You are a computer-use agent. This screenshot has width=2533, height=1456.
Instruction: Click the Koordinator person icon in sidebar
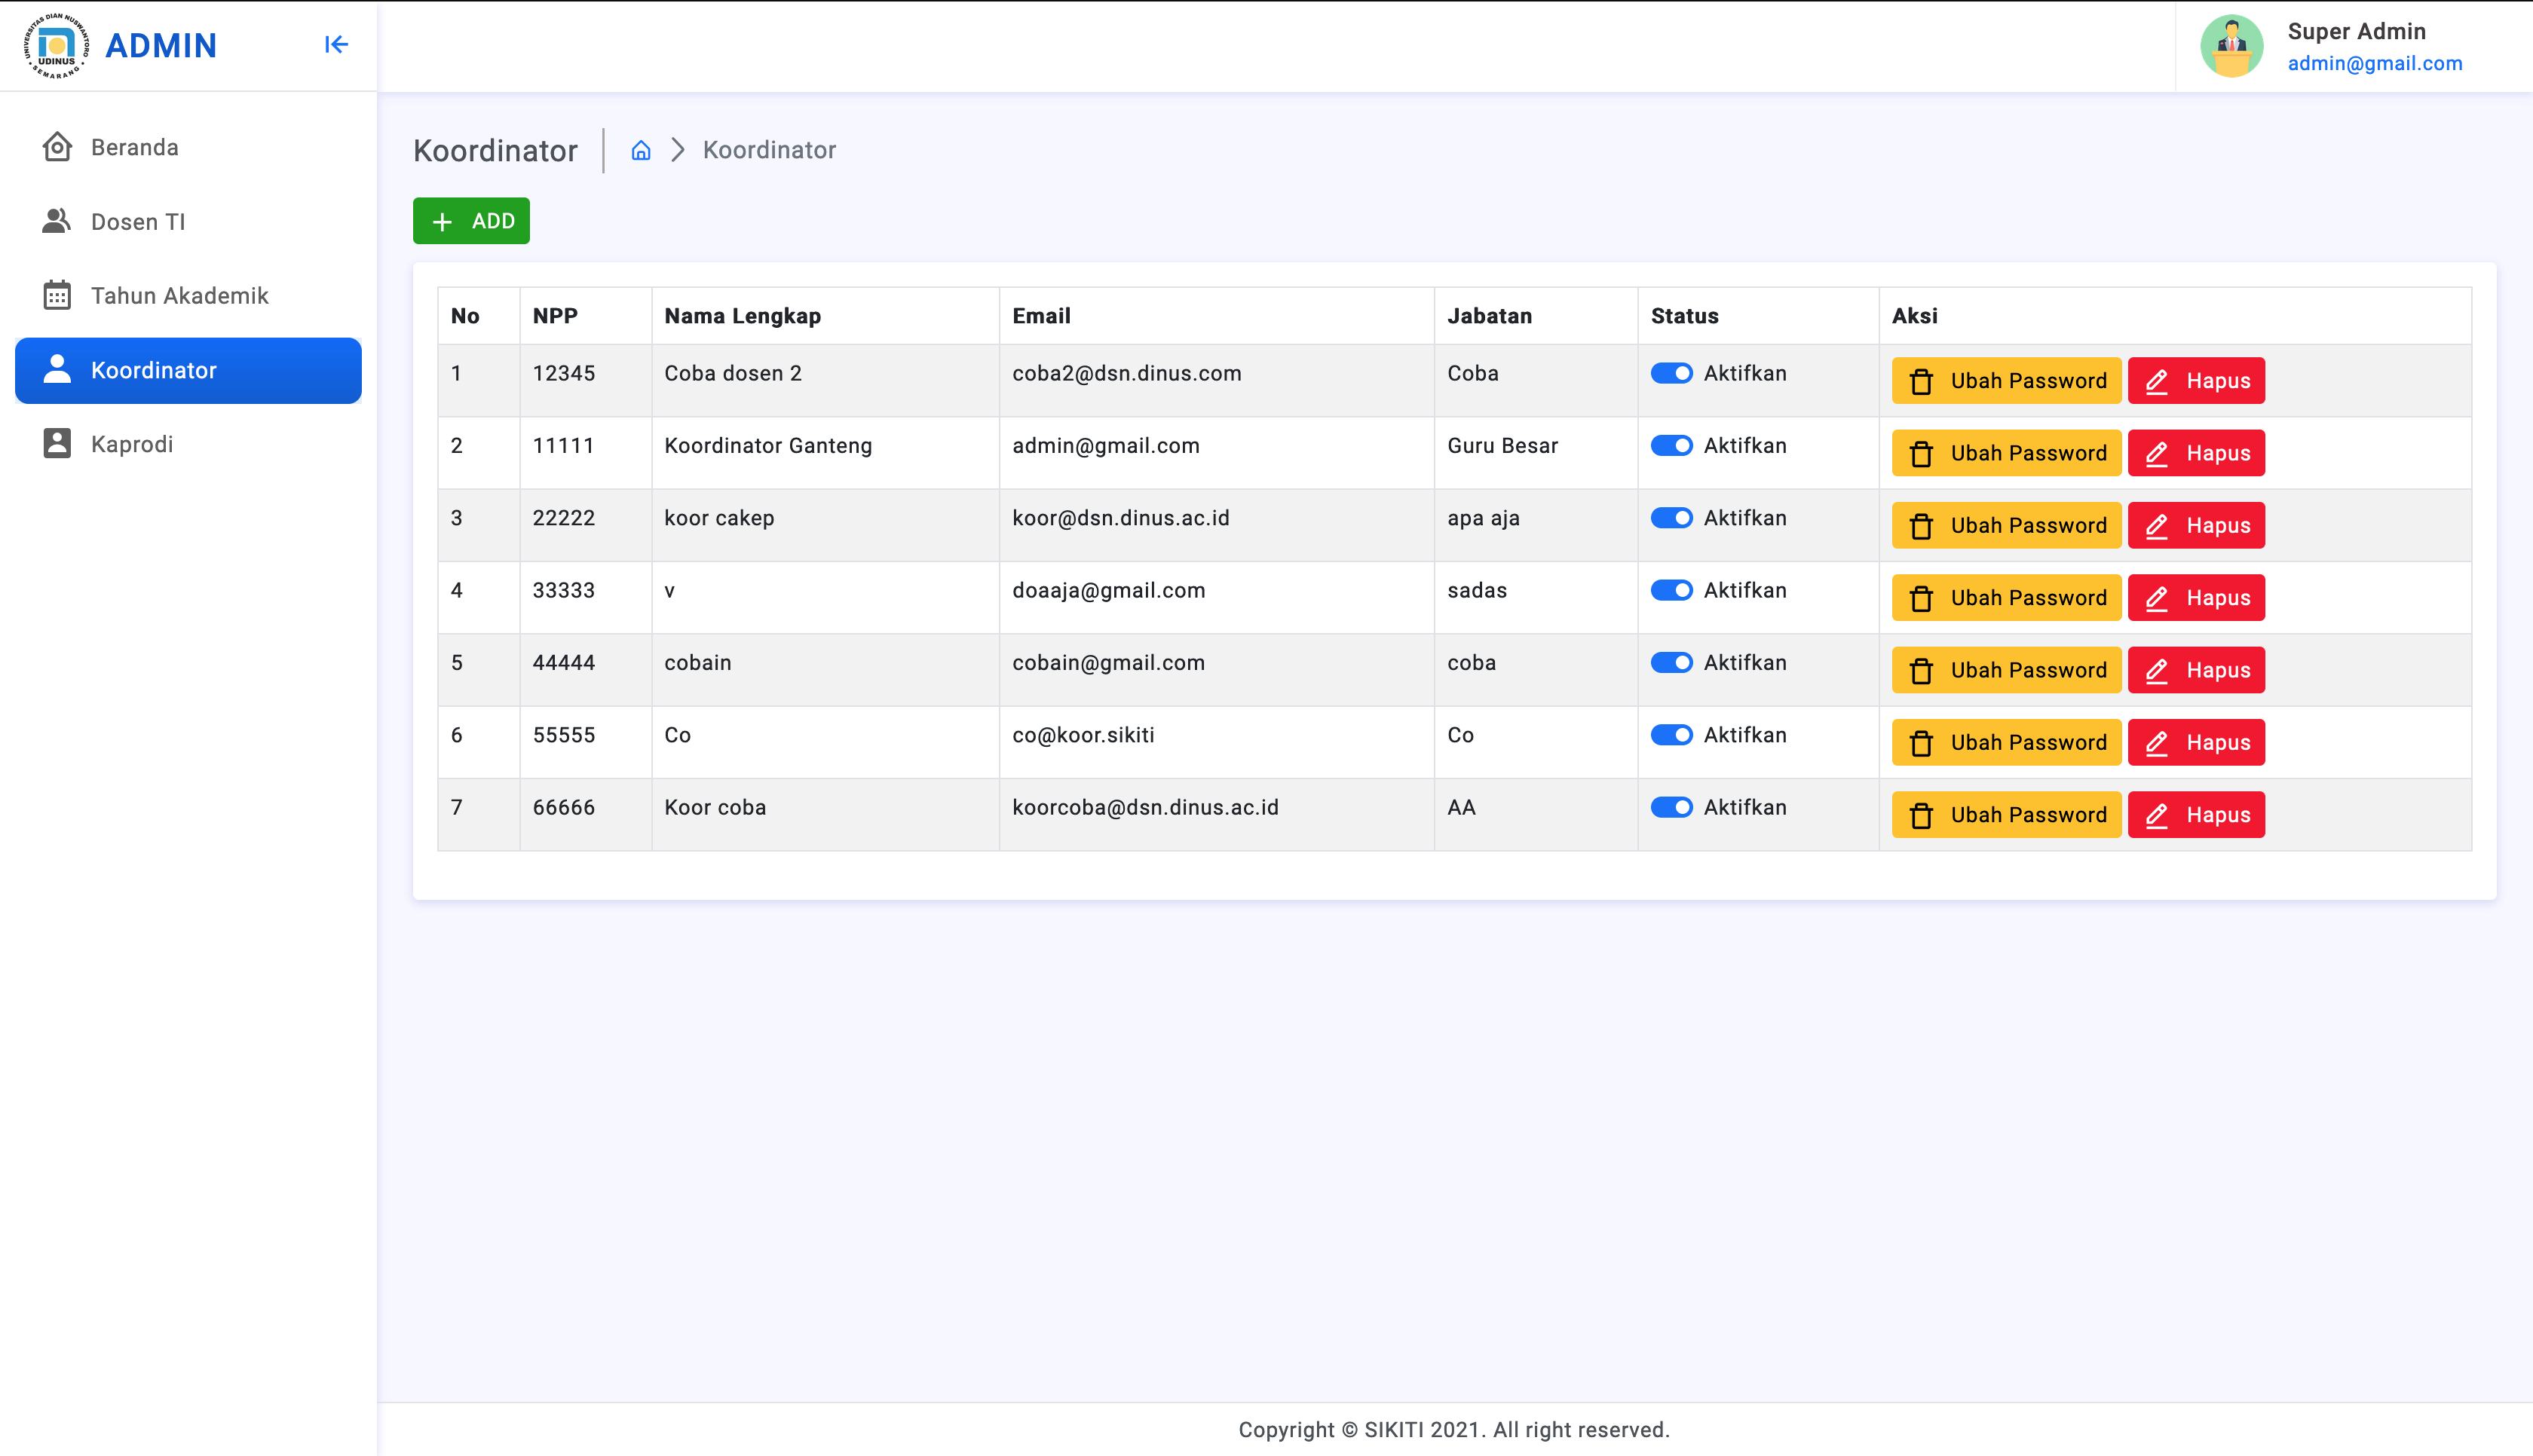(x=57, y=369)
